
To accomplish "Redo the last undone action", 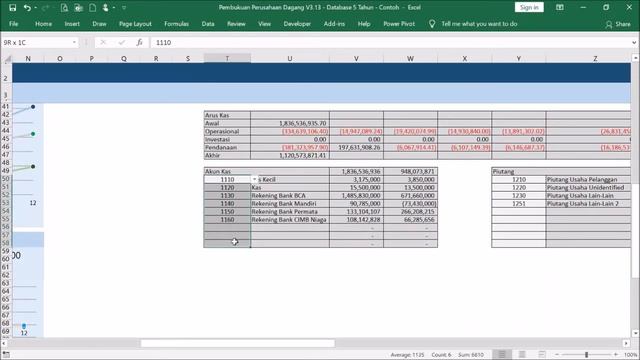I will pos(45,7).
